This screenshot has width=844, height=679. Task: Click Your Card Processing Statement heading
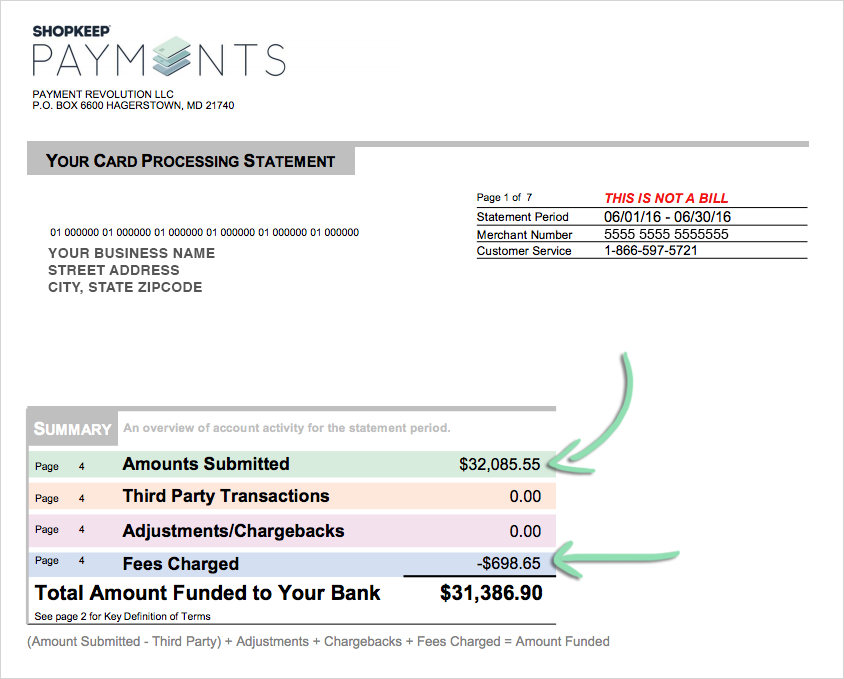click(191, 160)
